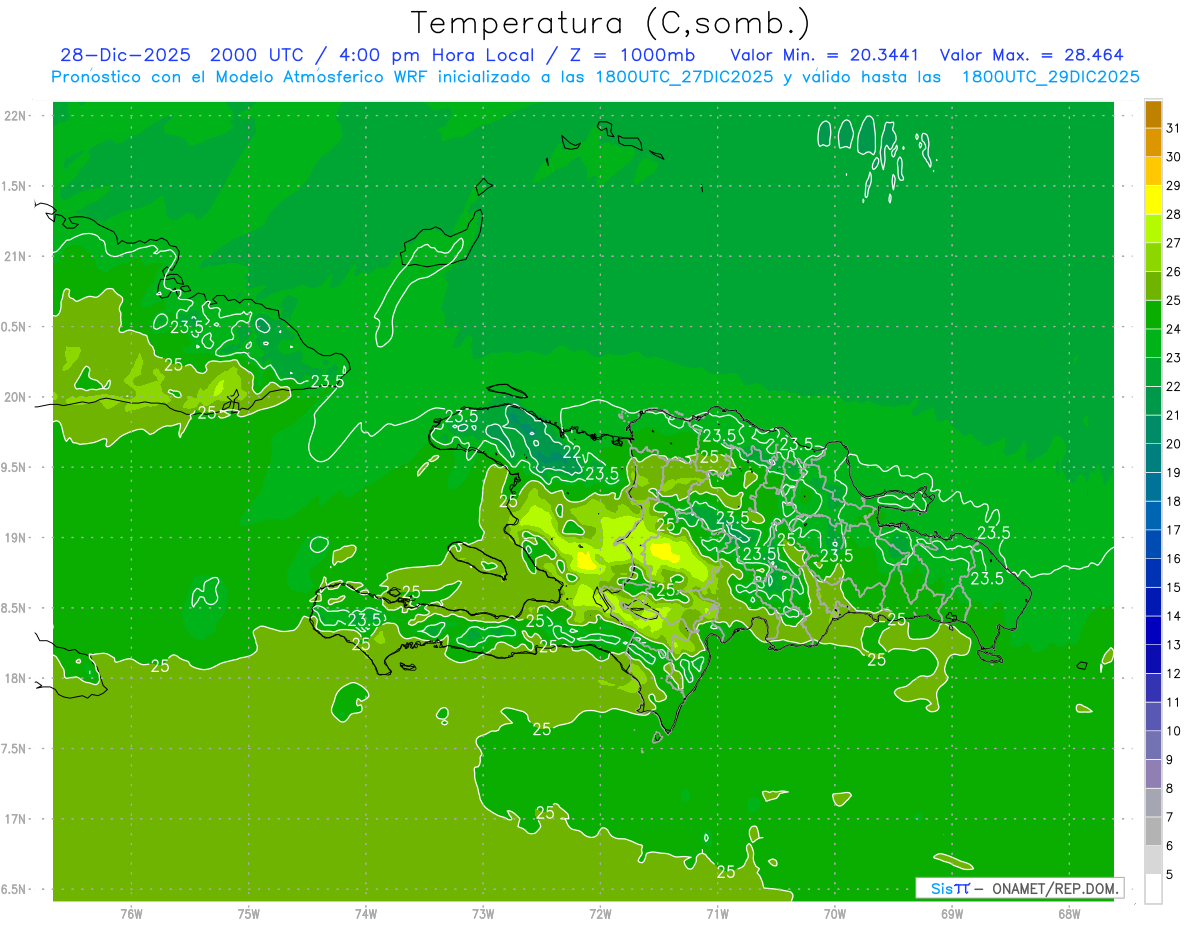Click the "27" label on the color scale
Screen dimensions: 1200x927
[x=1174, y=243]
